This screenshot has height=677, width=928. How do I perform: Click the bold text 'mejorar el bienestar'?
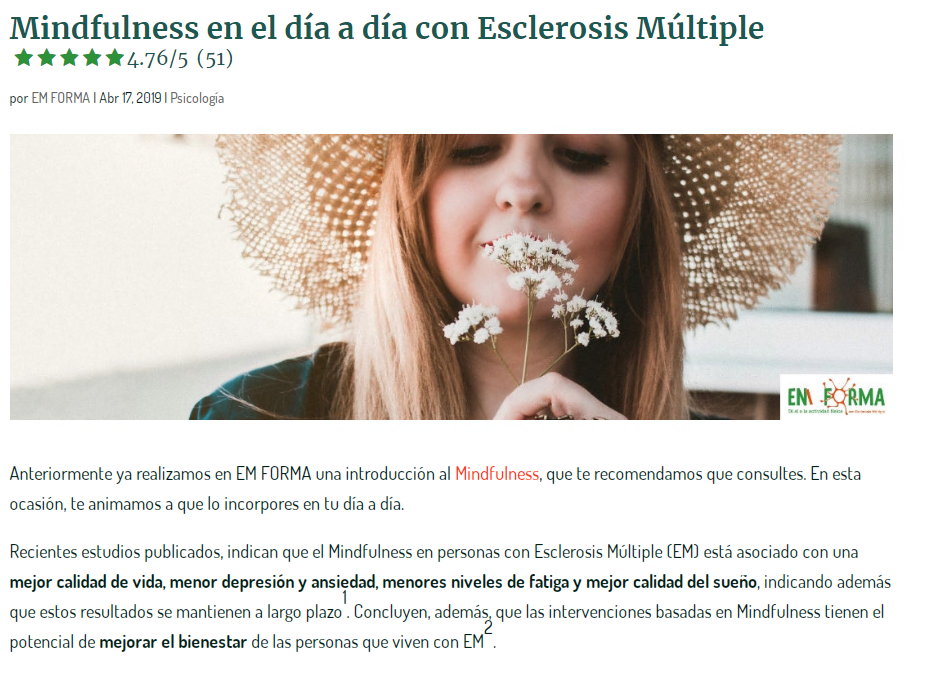(173, 642)
